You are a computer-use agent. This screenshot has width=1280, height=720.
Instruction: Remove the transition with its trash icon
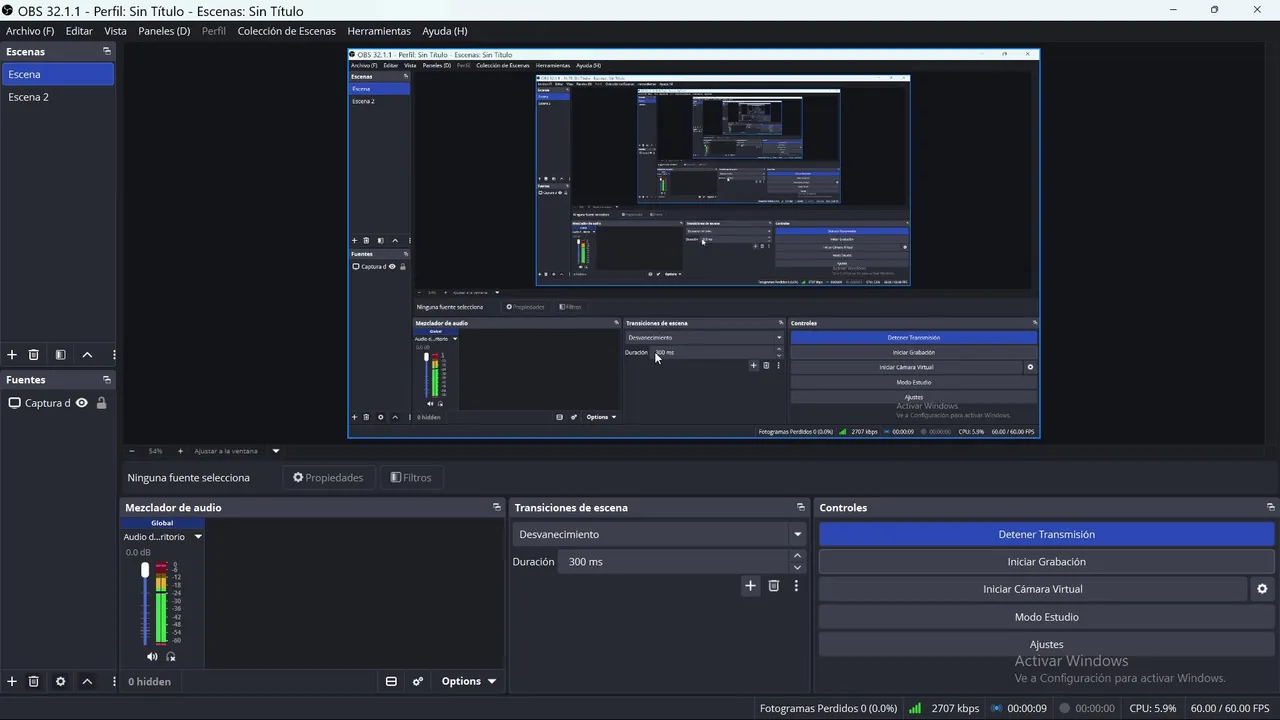(x=773, y=586)
